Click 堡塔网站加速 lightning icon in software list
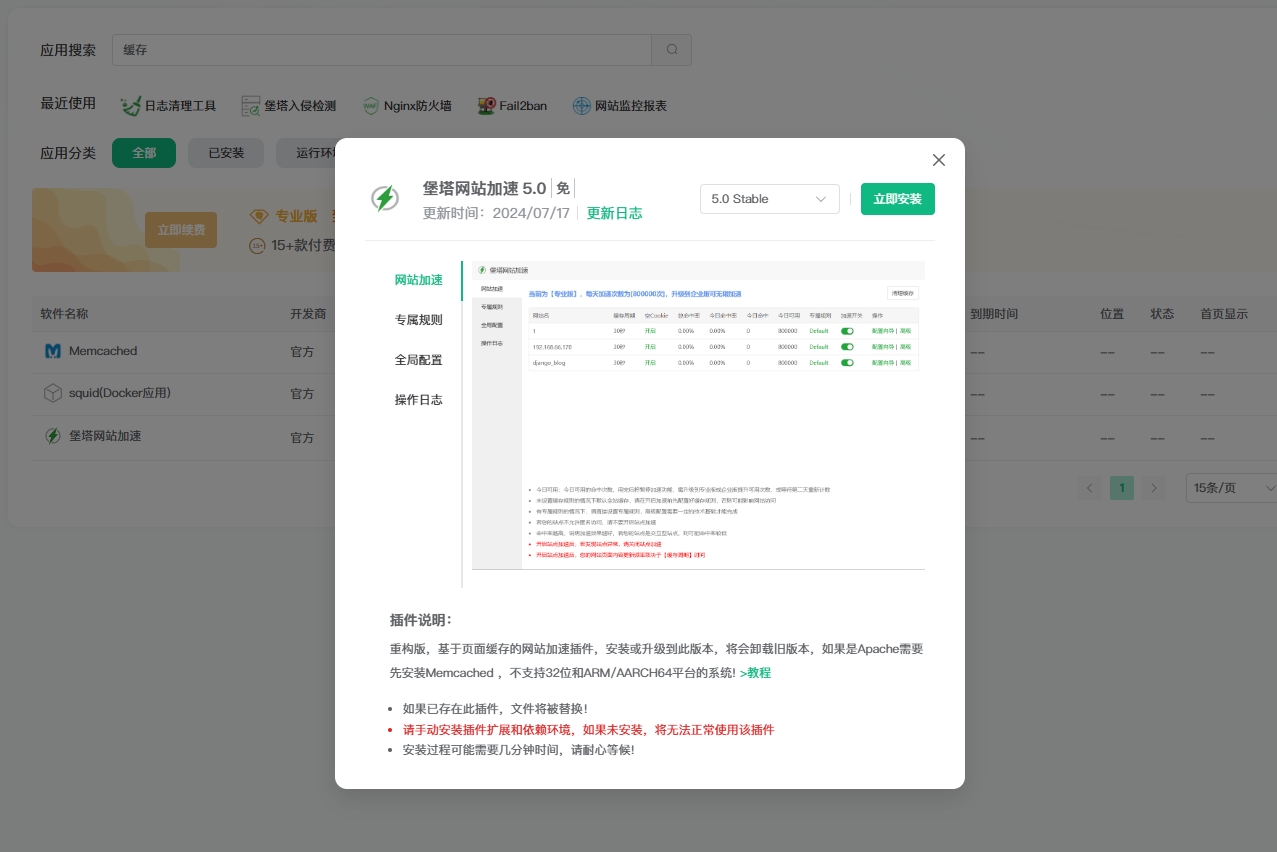The width and height of the screenshot is (1277, 852). click(53, 436)
